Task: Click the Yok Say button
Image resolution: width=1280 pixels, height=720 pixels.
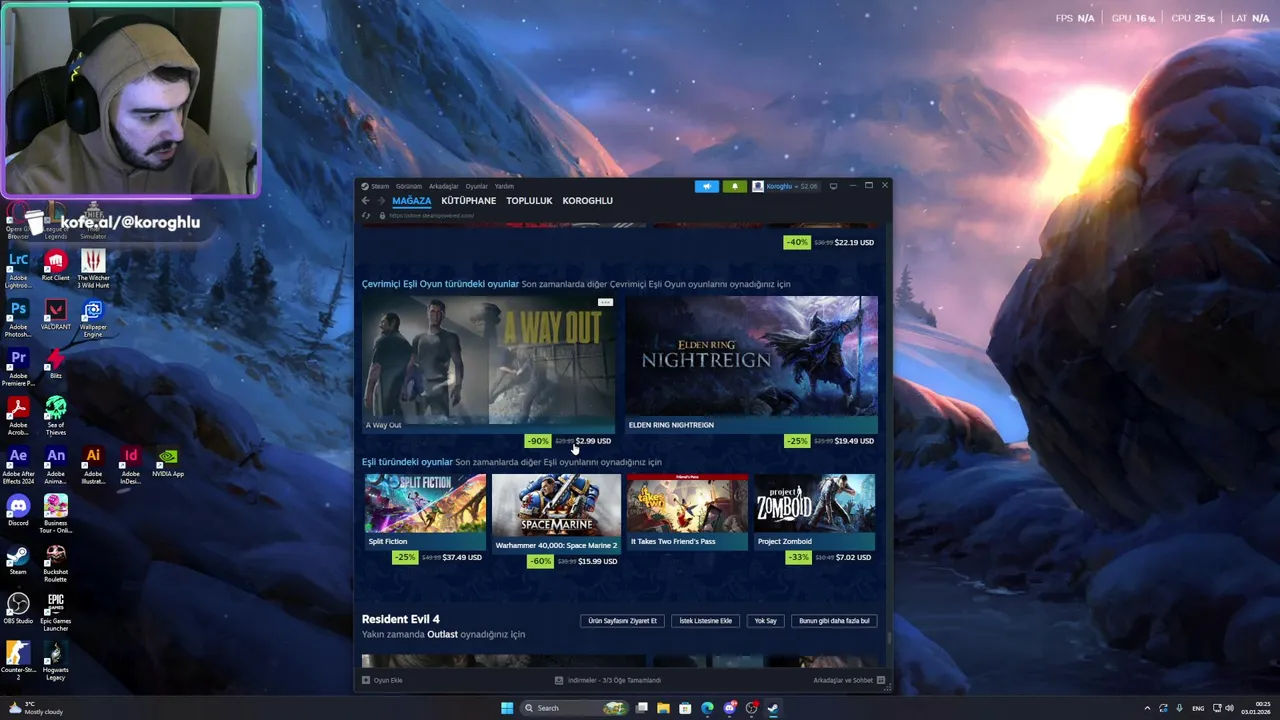Action: [765, 621]
